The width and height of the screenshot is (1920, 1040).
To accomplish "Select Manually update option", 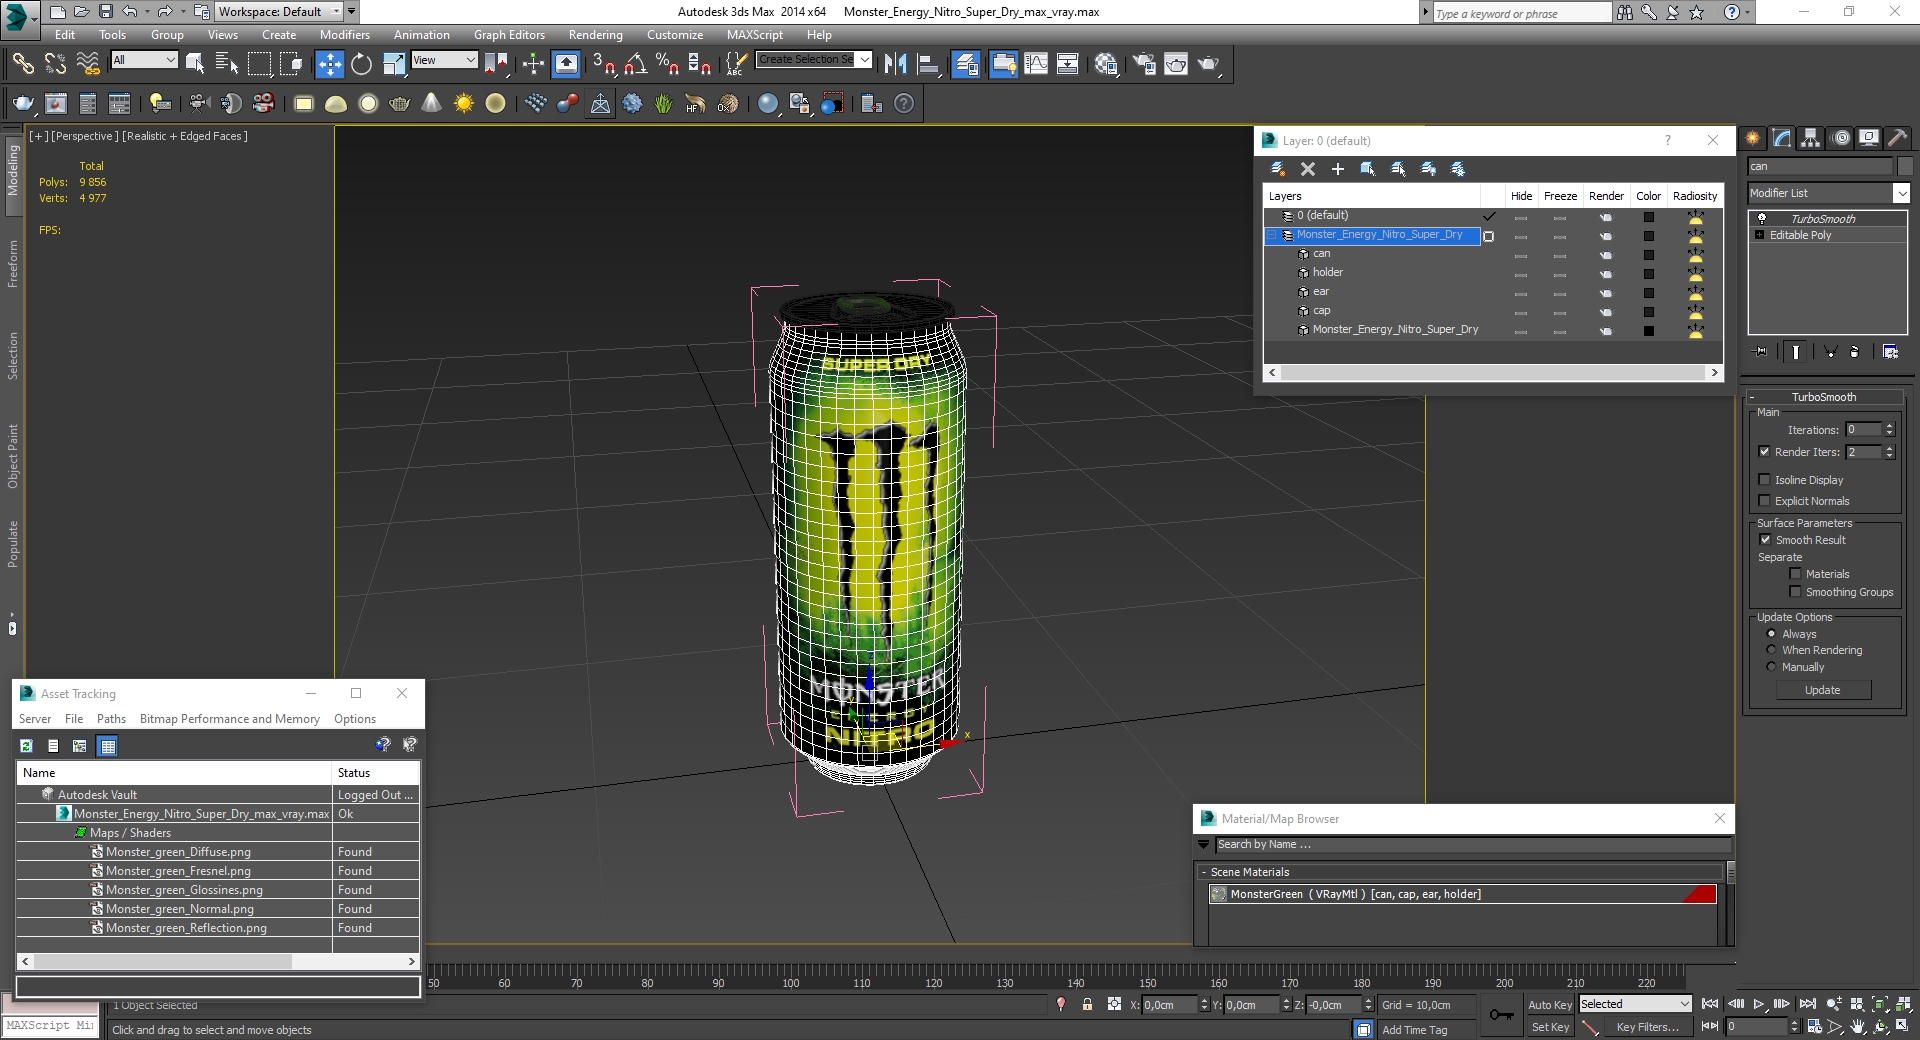I will (x=1771, y=667).
